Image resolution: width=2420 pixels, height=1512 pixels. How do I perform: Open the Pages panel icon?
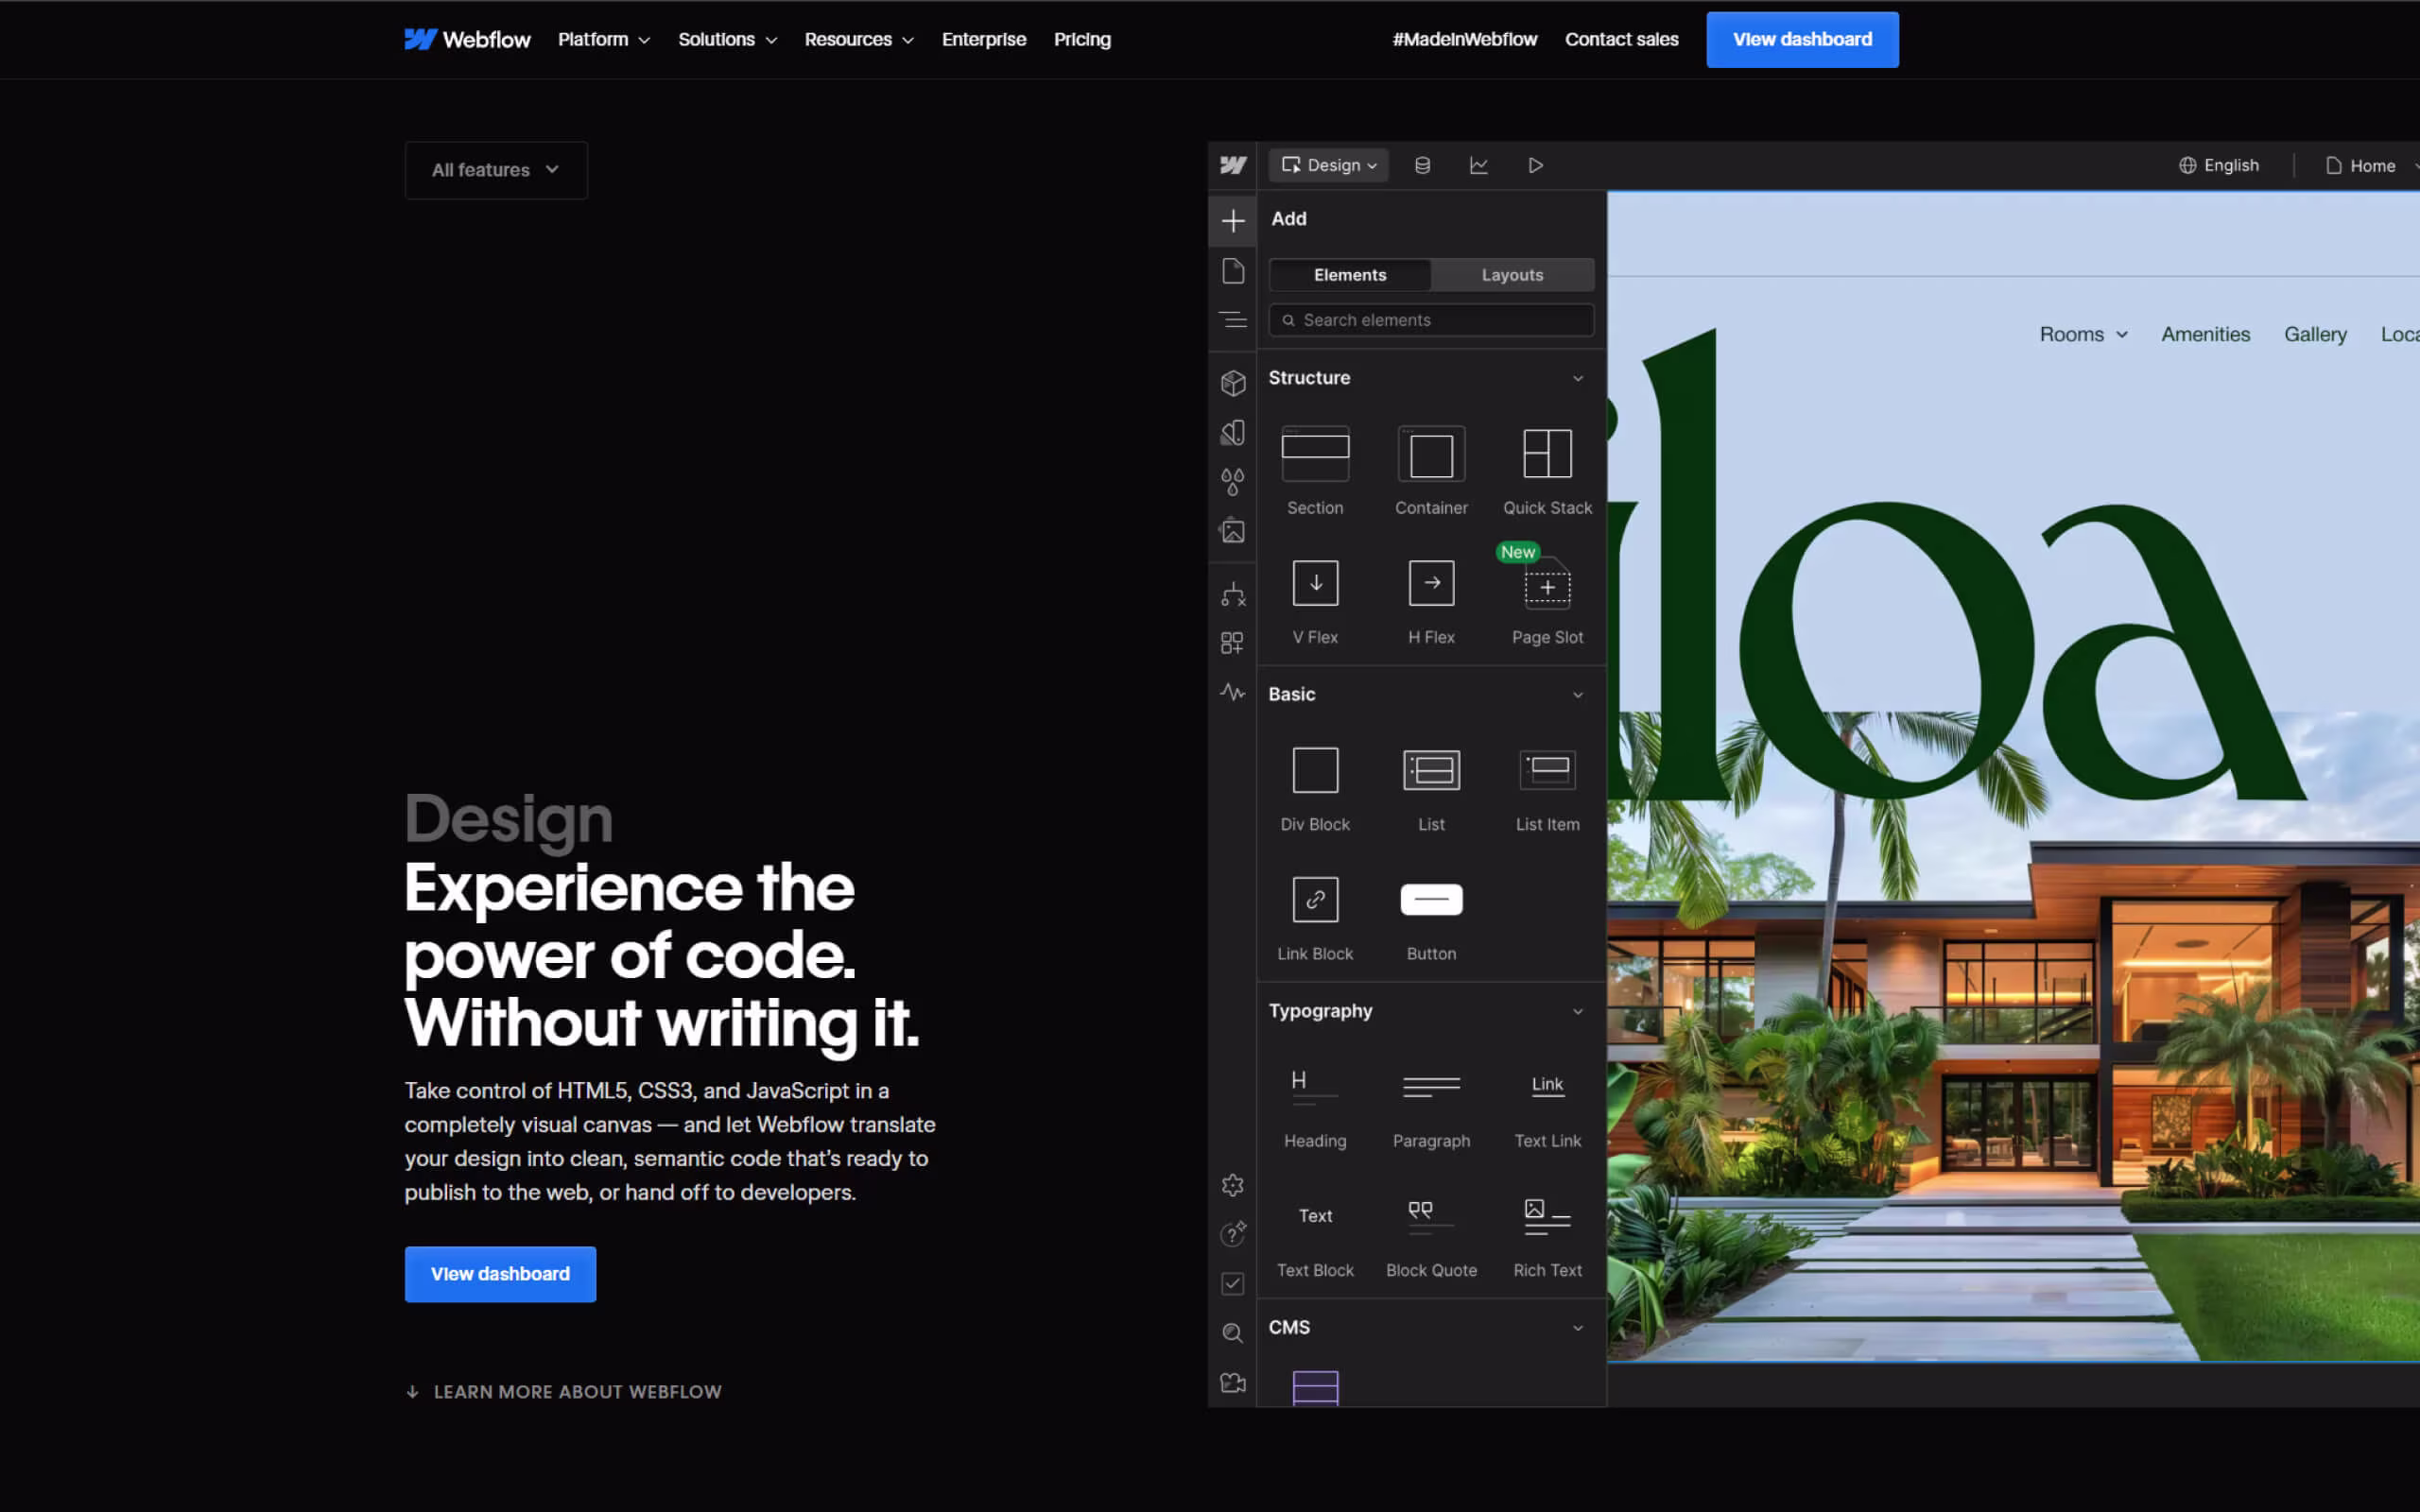(1233, 271)
